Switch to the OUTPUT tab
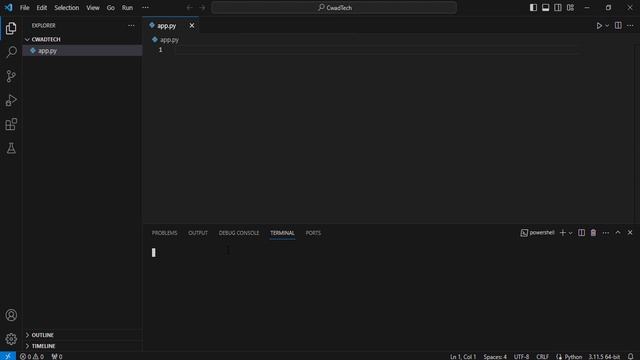640x360 pixels. click(198, 233)
